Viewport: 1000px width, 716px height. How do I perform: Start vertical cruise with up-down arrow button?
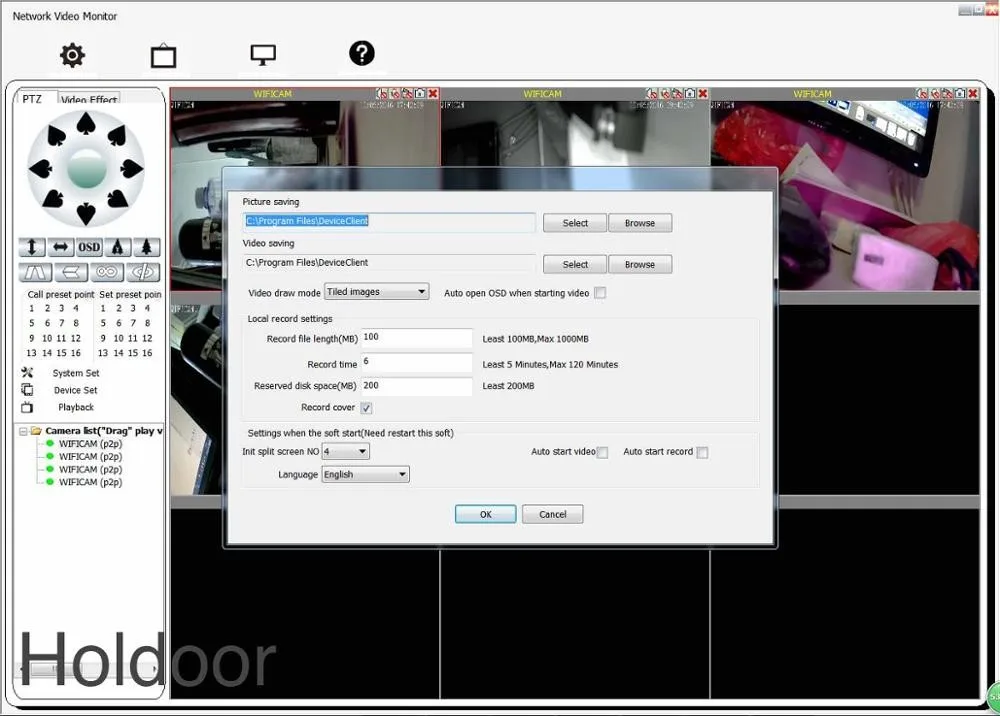32,247
